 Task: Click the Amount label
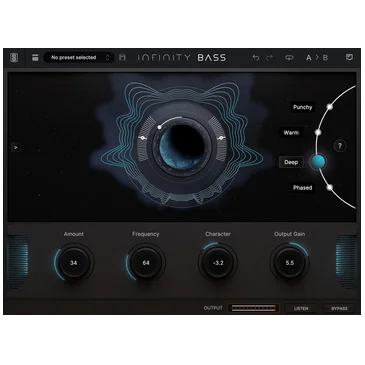[74, 234]
